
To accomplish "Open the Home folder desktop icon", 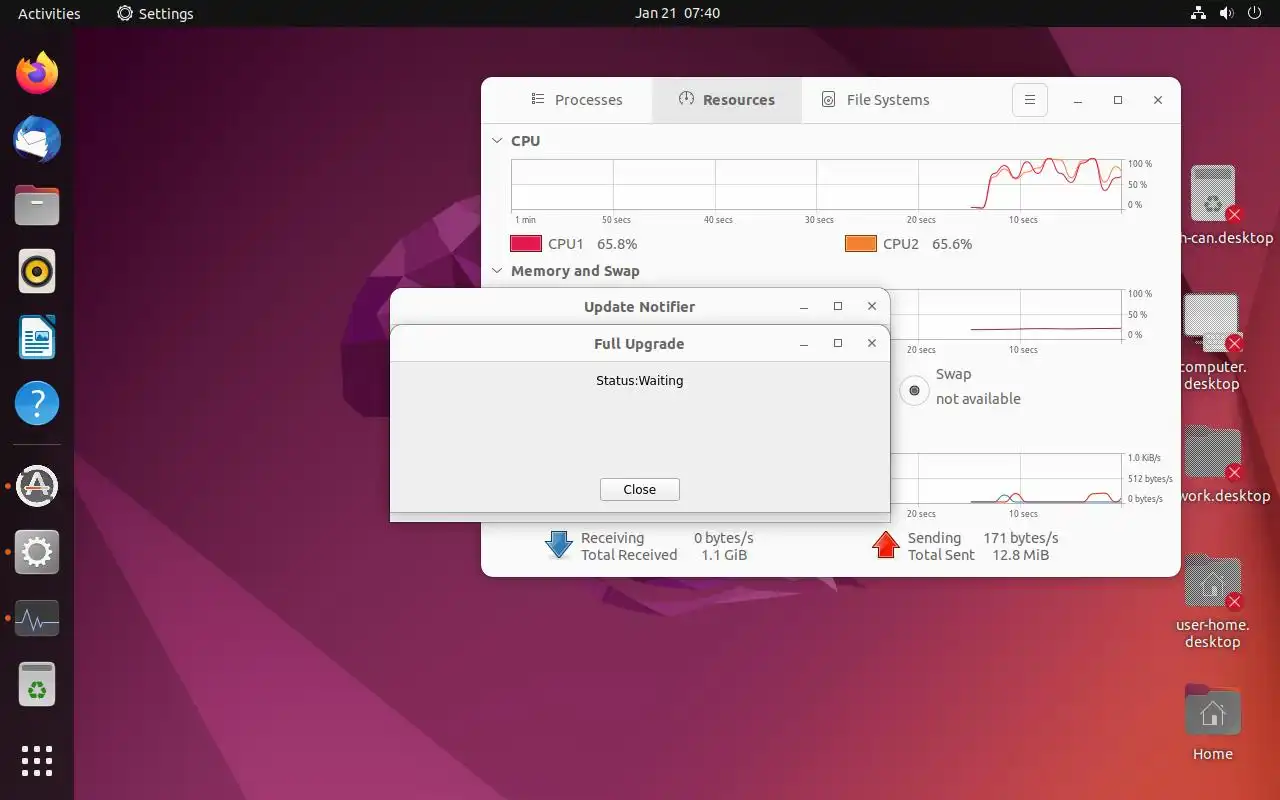I will (1212, 722).
